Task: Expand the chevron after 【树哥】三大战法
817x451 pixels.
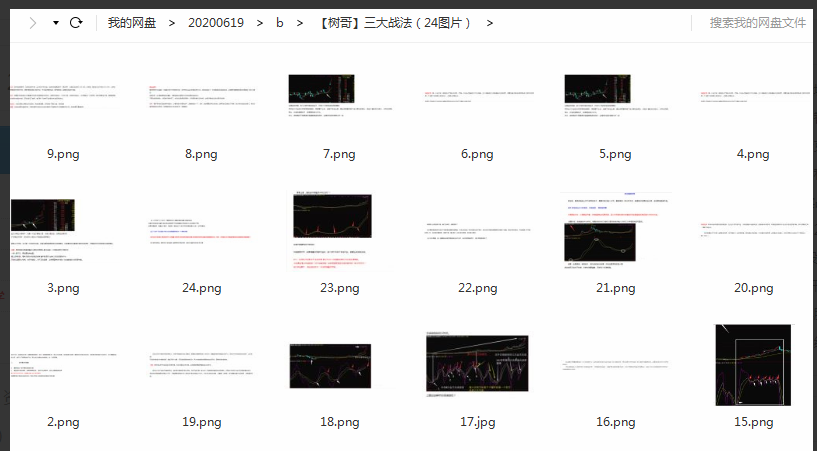Action: [490, 22]
